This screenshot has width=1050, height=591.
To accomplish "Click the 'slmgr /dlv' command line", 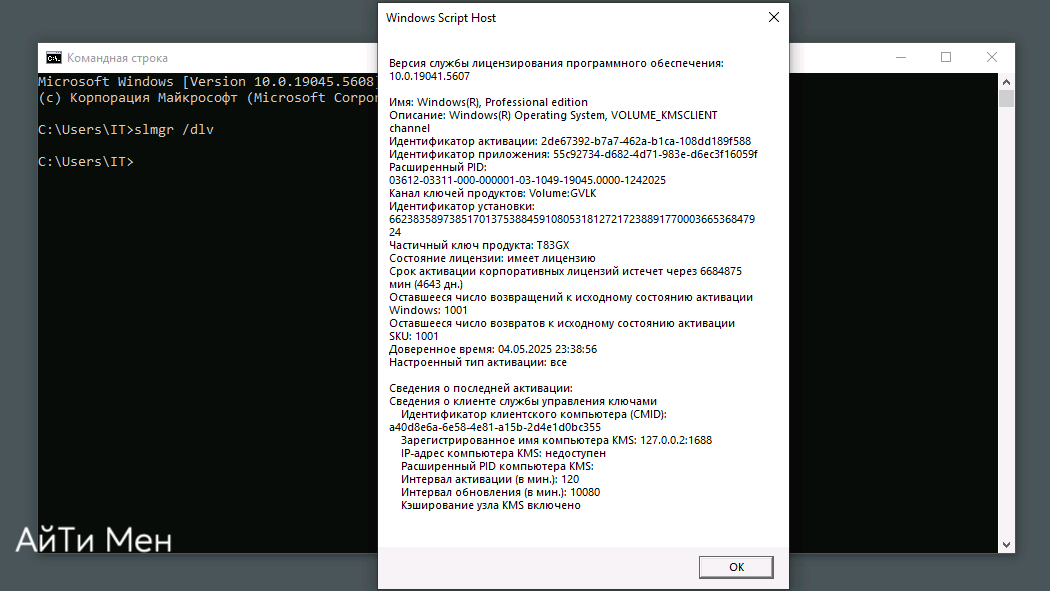I will pyautogui.click(x=126, y=129).
